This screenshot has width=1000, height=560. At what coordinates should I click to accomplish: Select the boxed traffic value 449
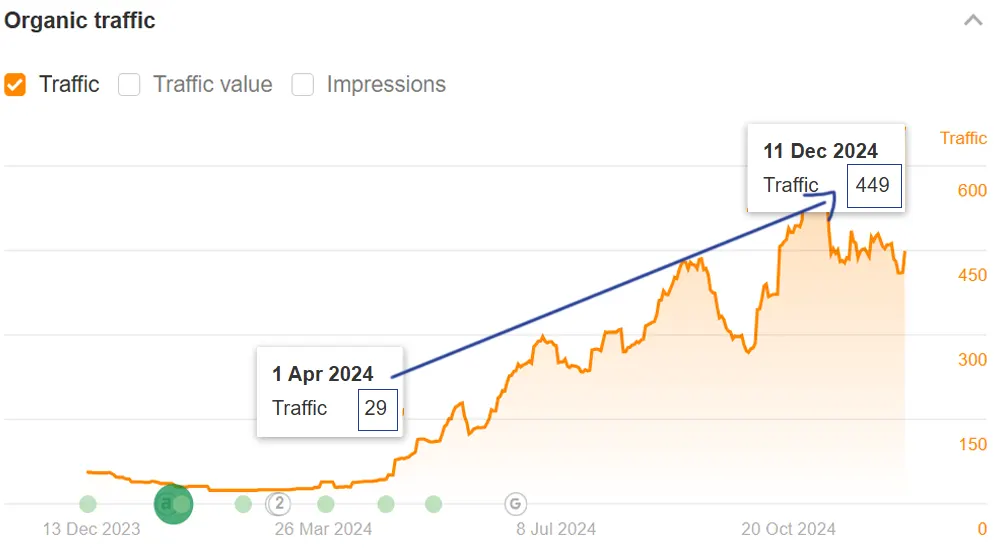point(872,185)
